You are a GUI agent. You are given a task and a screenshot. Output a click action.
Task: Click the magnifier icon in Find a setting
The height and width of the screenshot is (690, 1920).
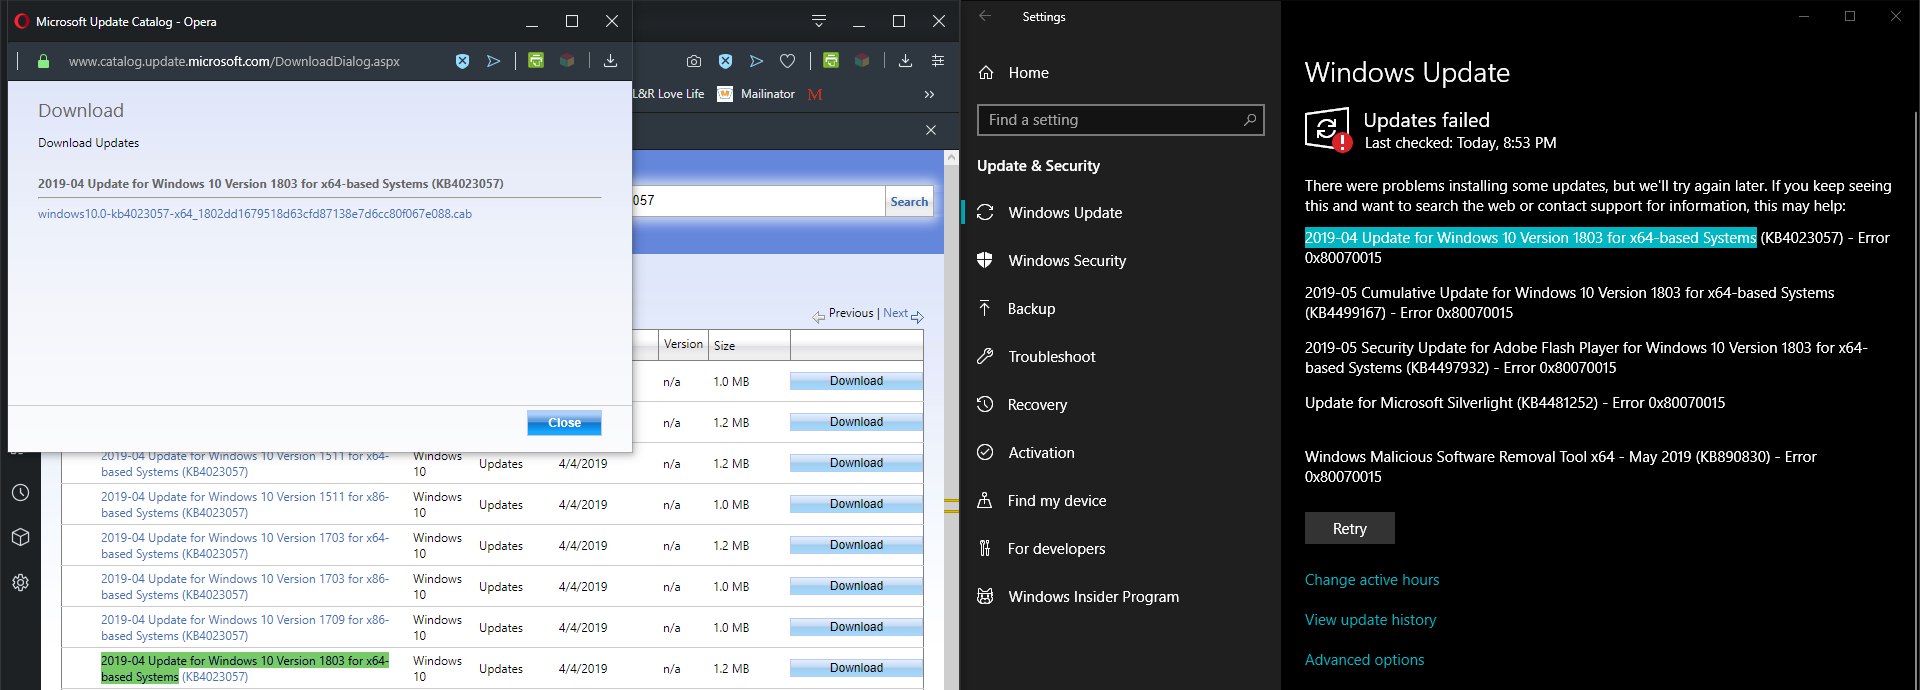1249,120
